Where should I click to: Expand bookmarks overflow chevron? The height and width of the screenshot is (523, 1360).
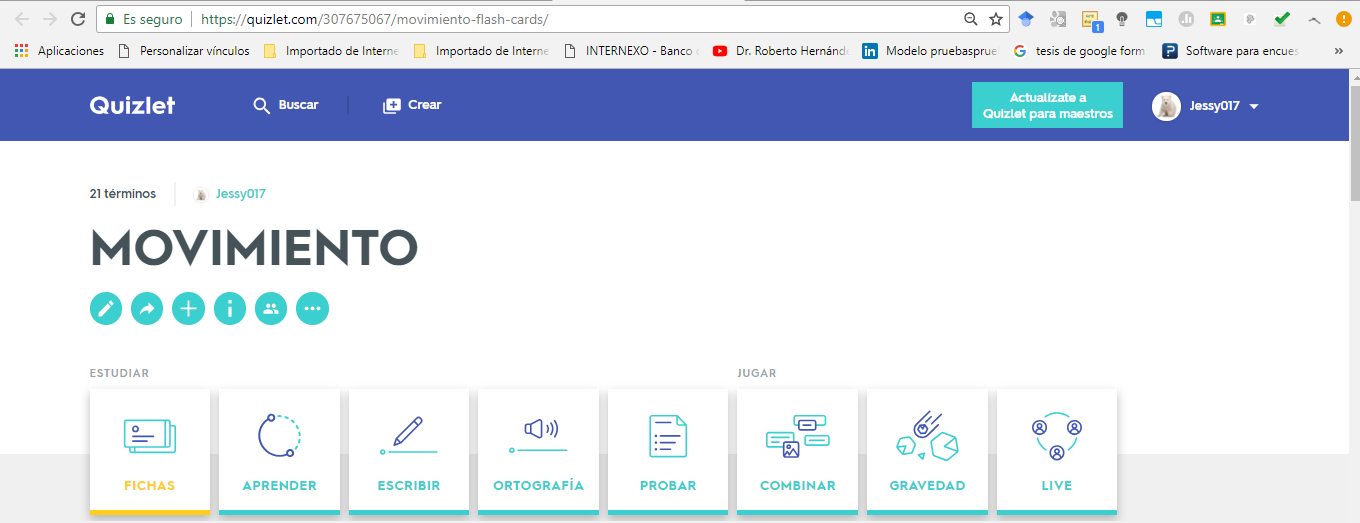(x=1340, y=51)
